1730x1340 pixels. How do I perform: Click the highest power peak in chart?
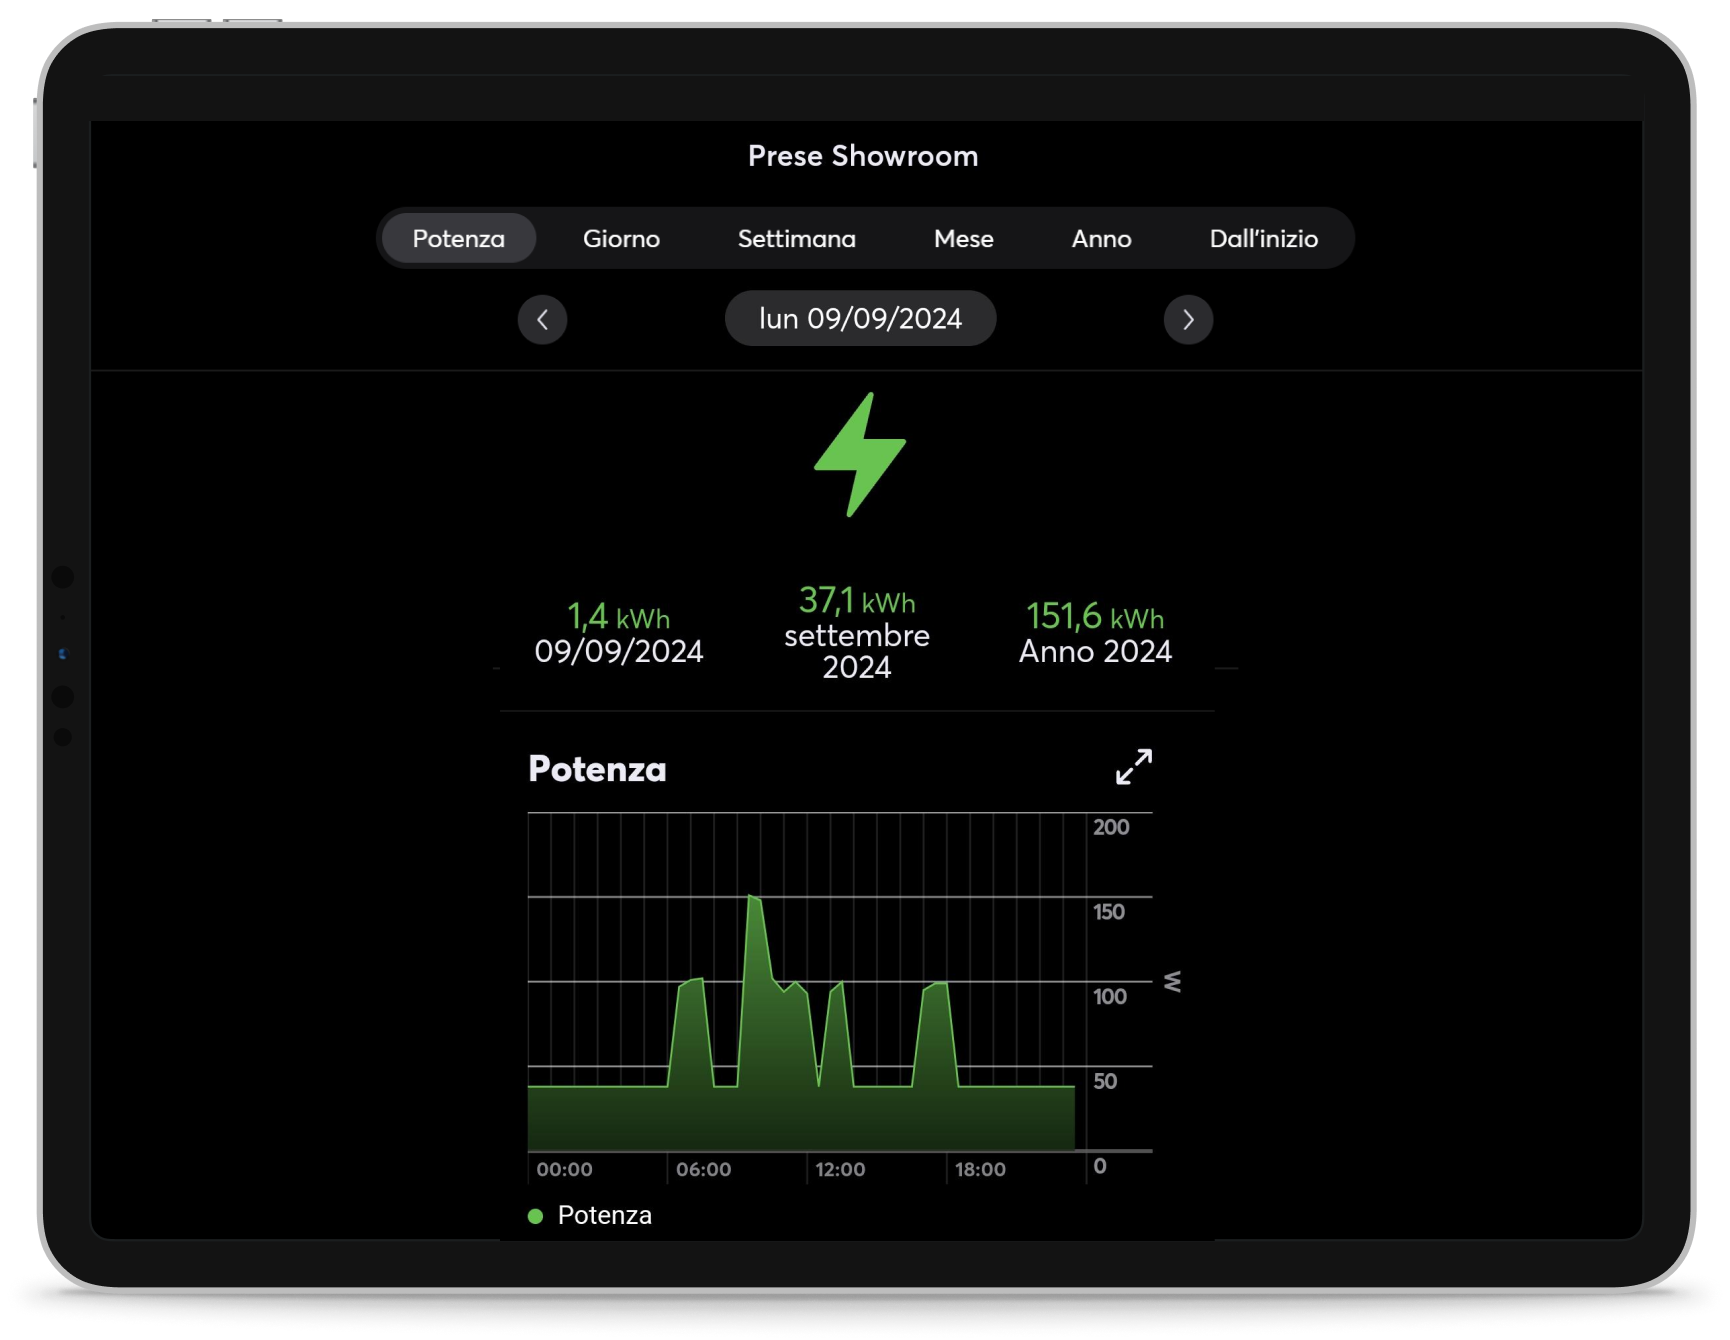(753, 899)
